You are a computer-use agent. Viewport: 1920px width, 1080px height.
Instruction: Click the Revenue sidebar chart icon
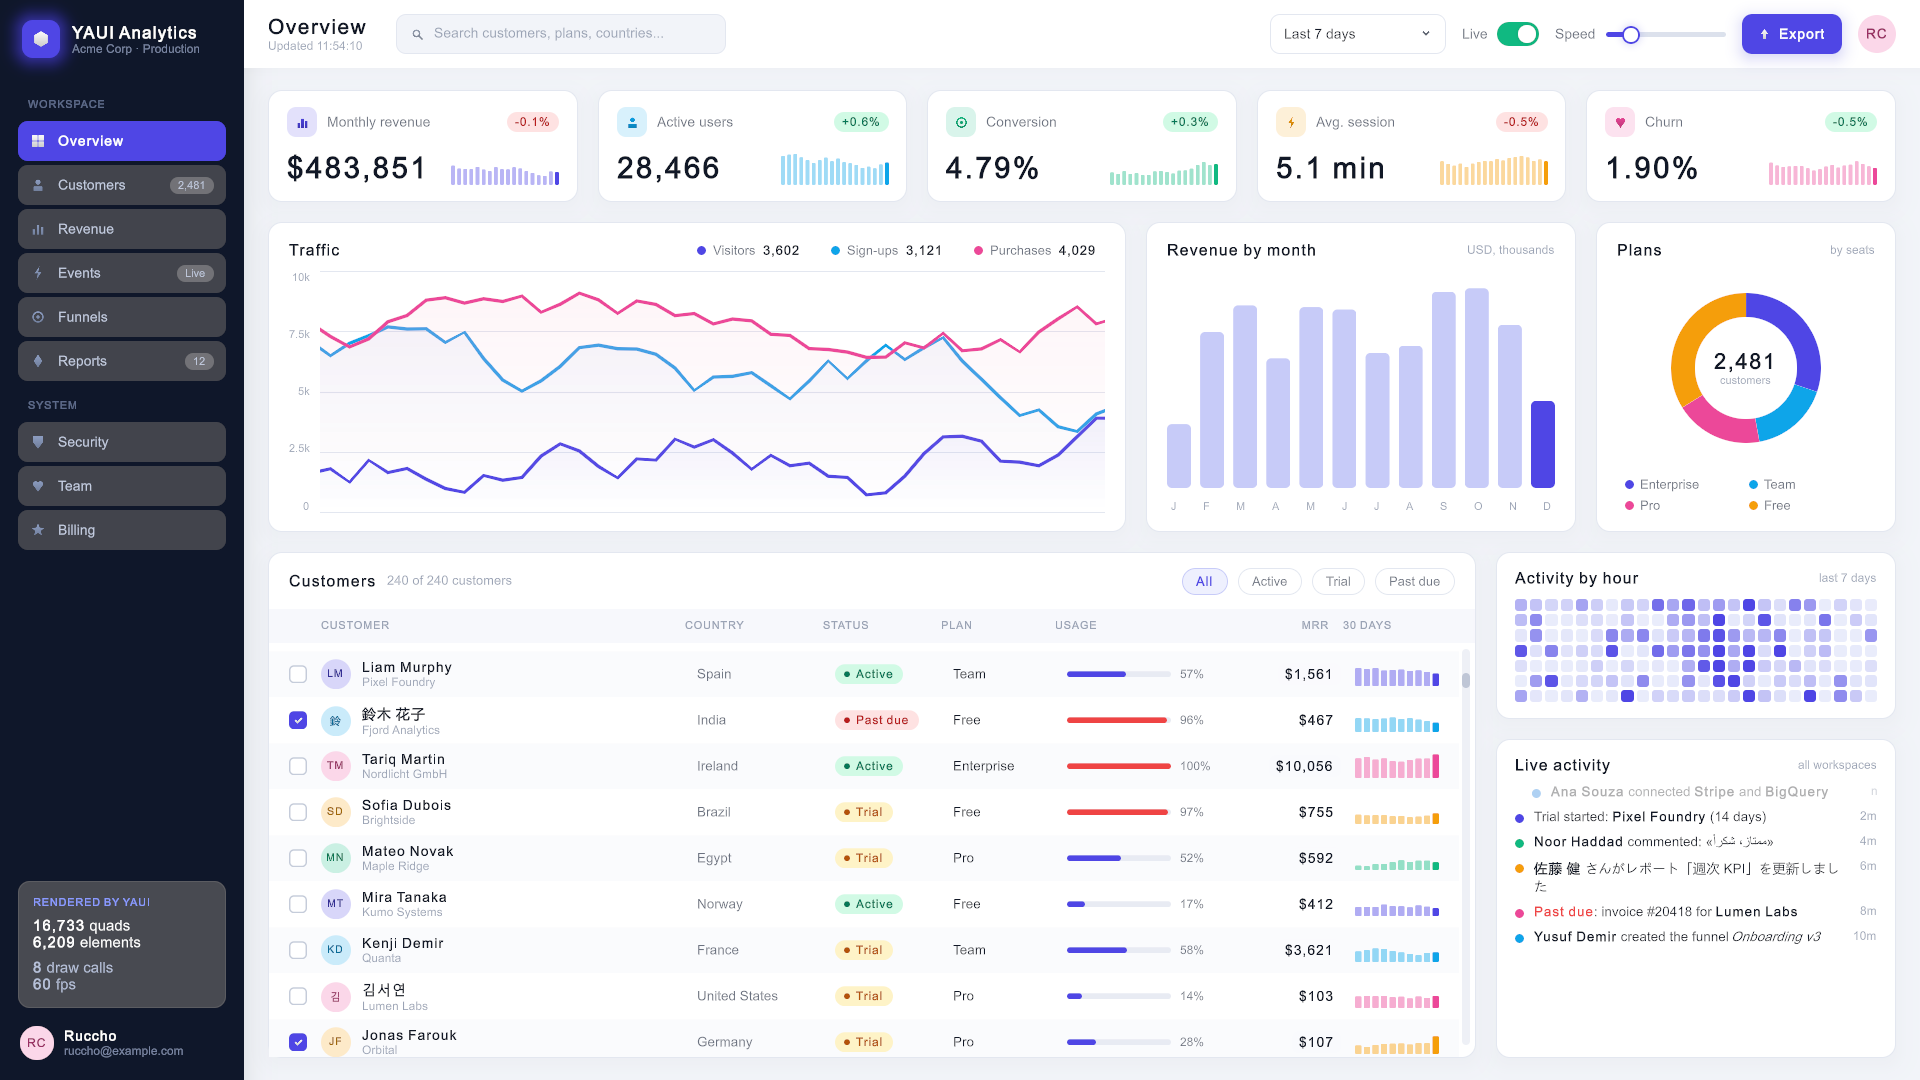click(38, 229)
